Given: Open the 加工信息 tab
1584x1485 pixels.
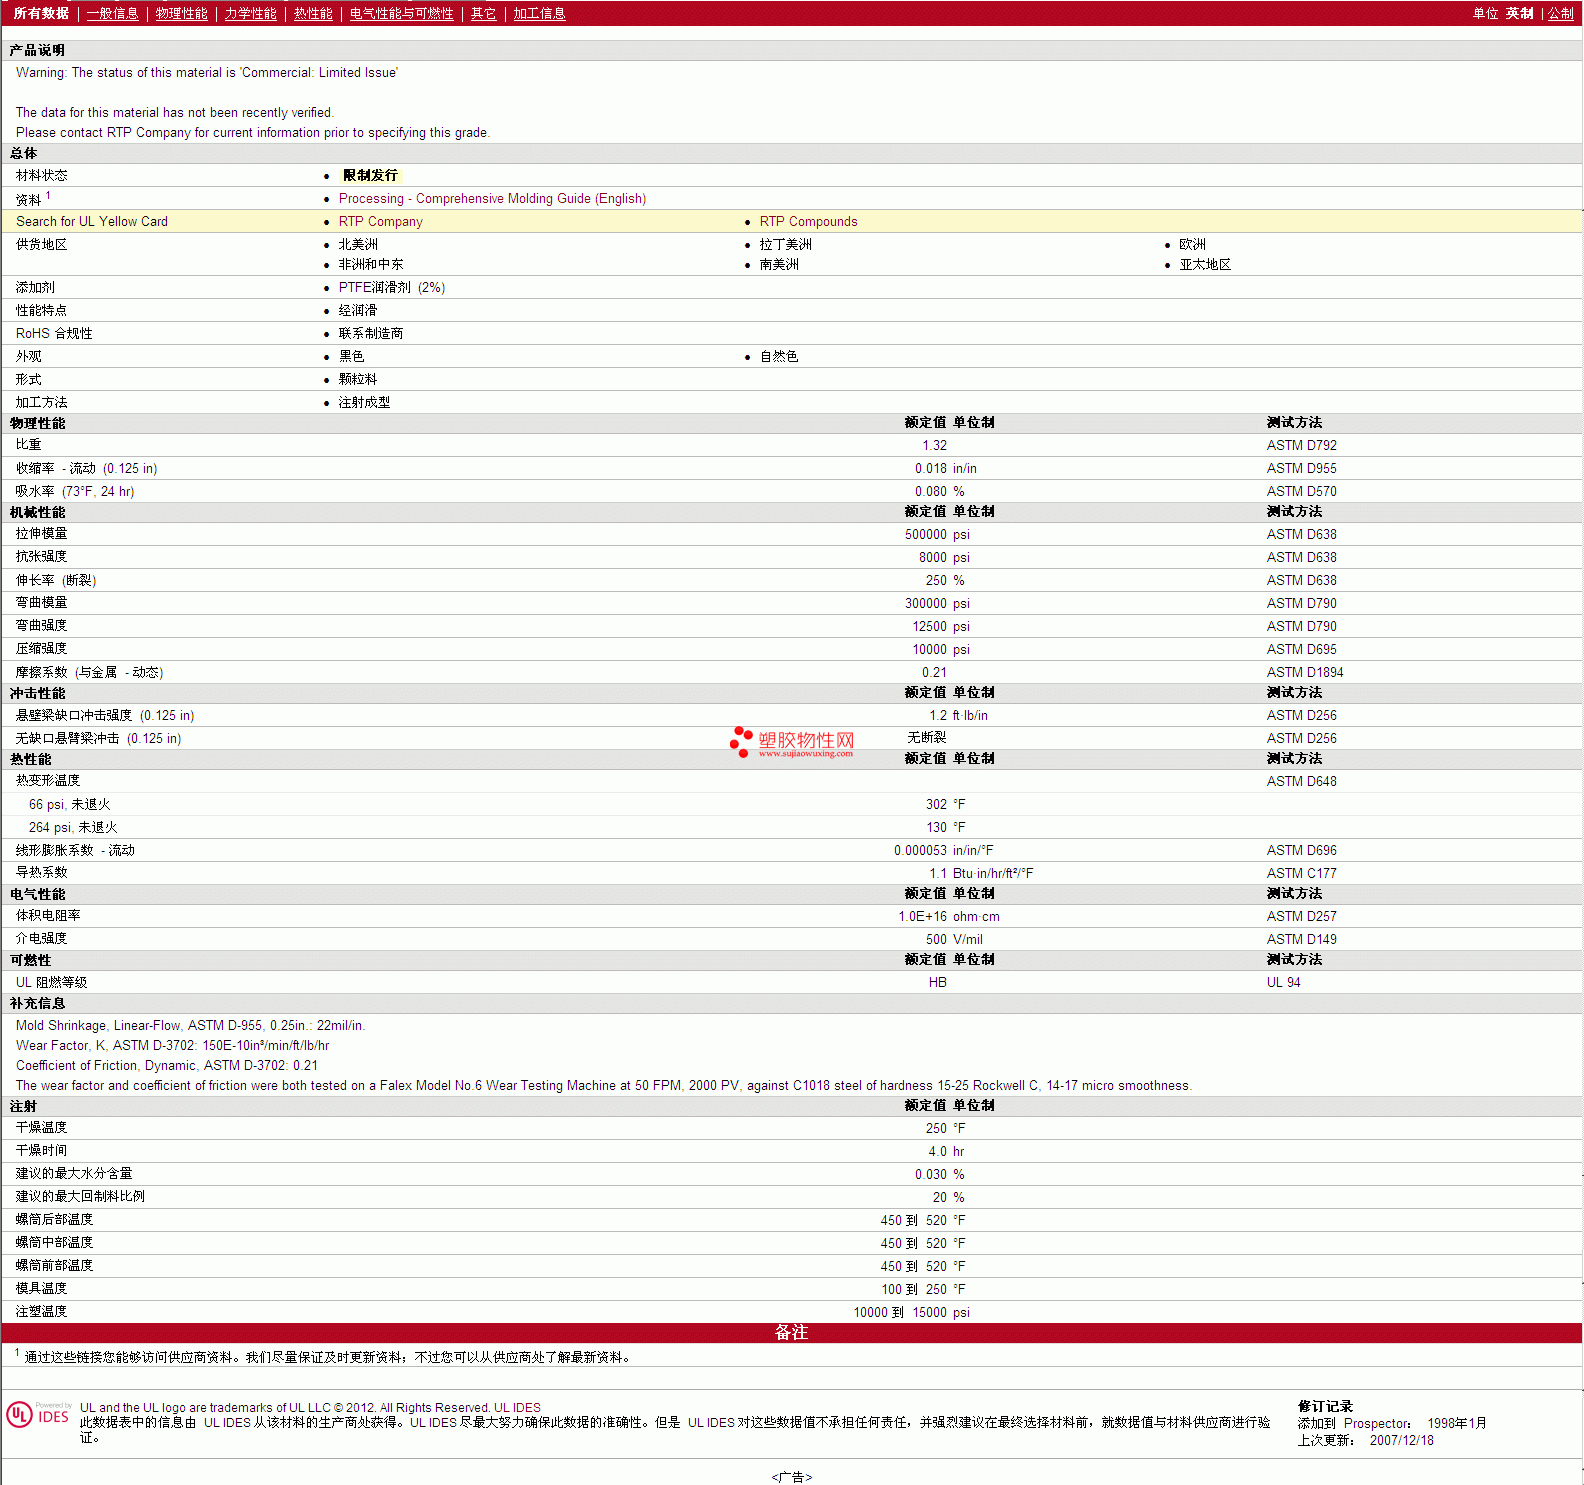Looking at the screenshot, I should pyautogui.click(x=539, y=14).
